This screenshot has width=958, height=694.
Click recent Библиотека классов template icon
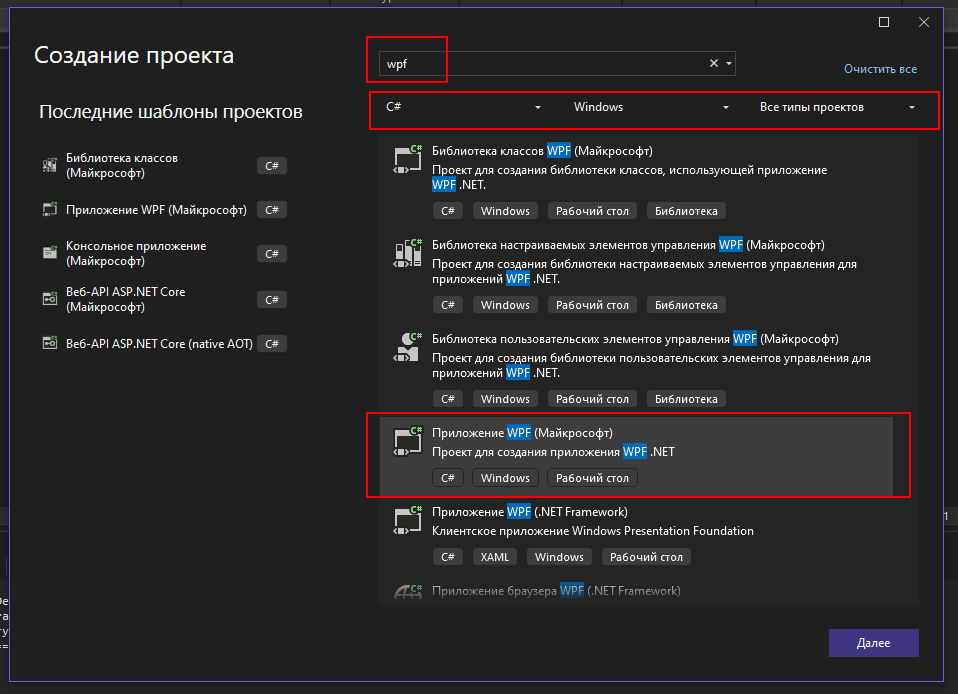point(50,166)
